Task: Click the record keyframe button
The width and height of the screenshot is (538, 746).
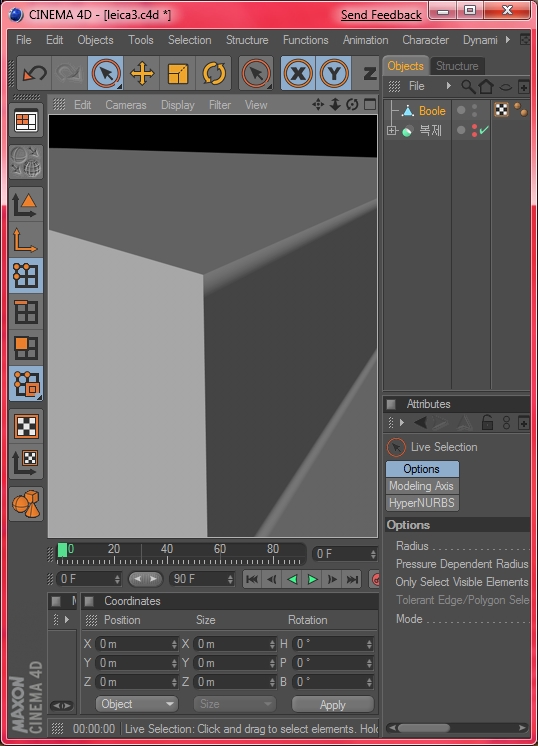Action: (374, 579)
